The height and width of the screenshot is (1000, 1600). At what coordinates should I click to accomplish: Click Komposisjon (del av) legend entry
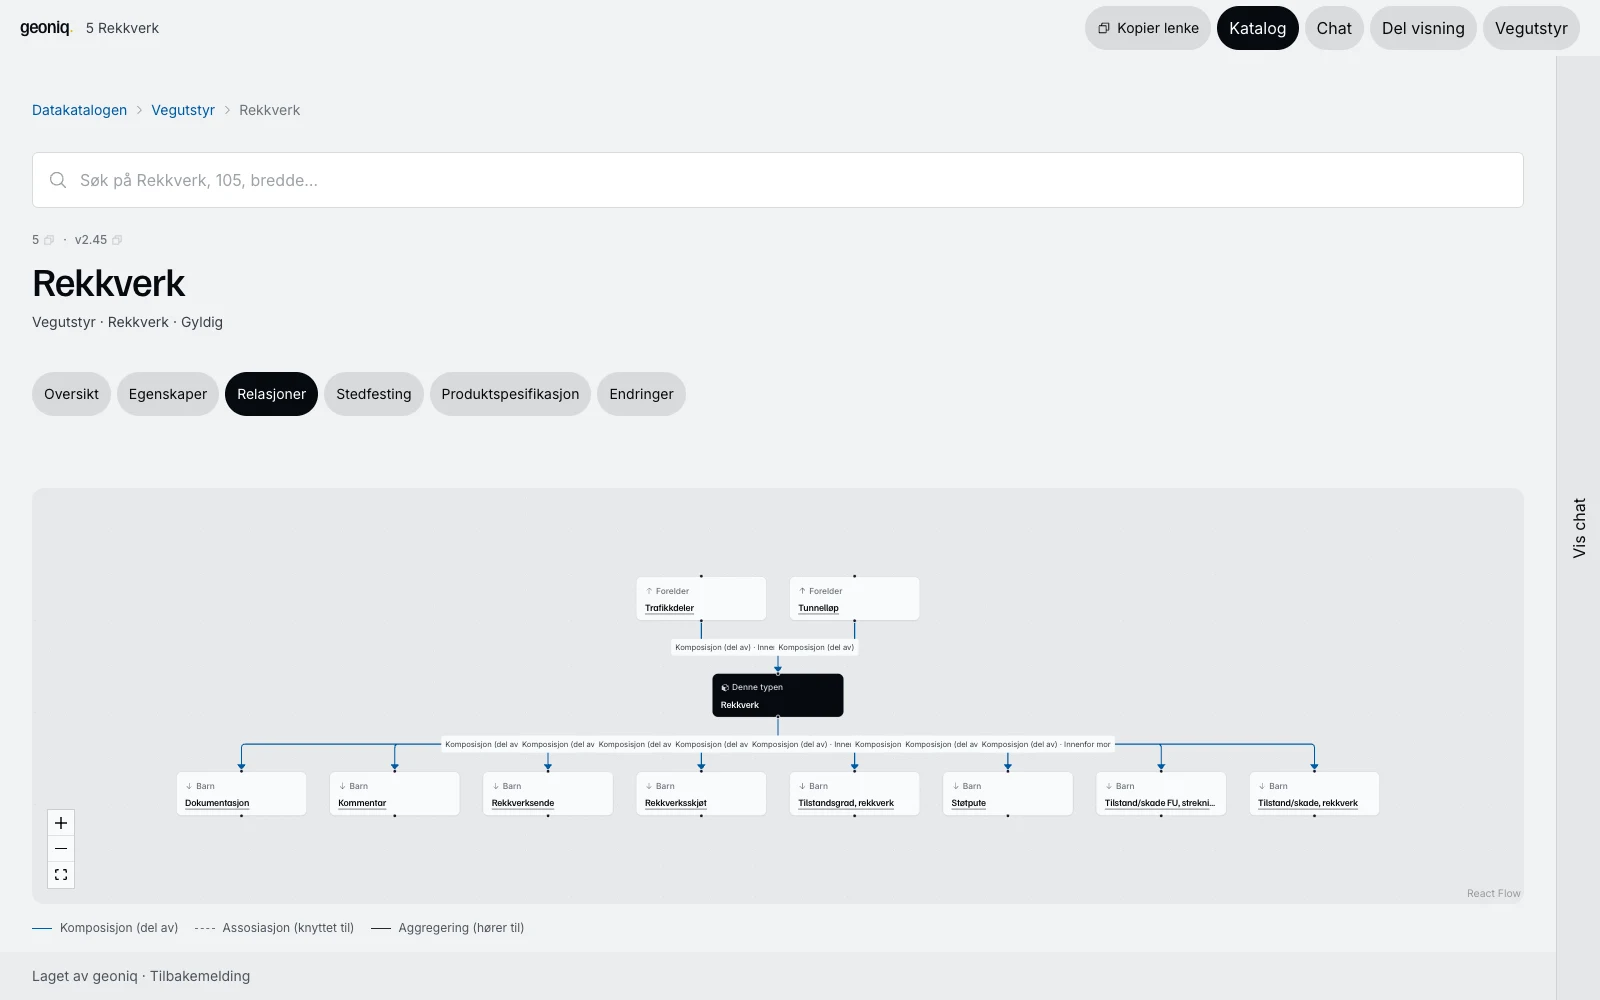point(105,928)
